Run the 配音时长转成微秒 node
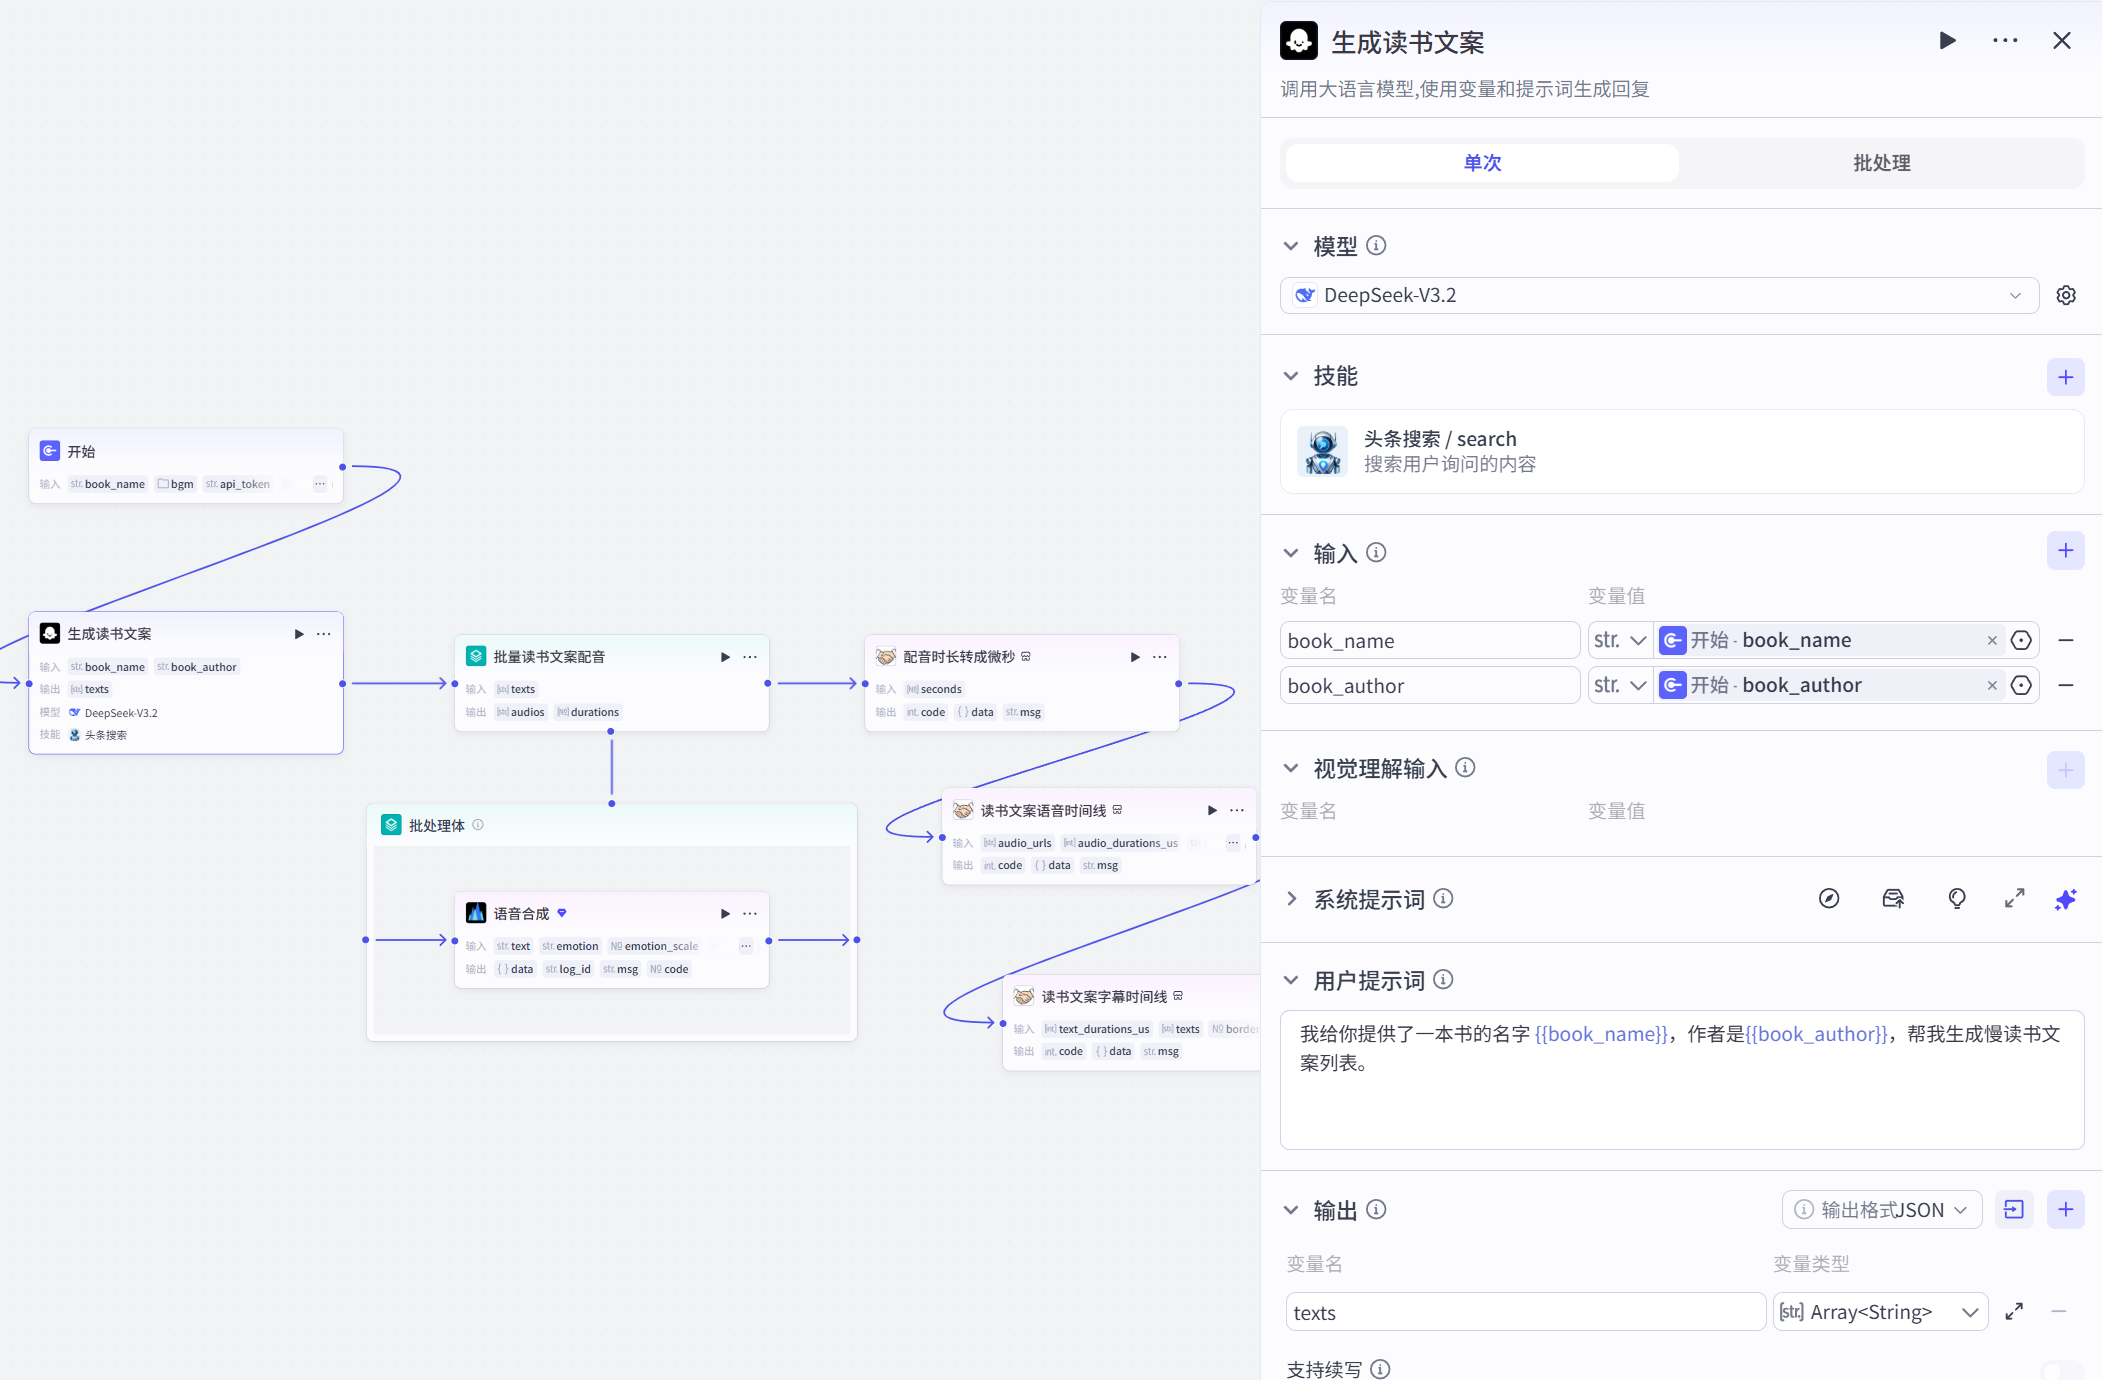Viewport: 2102px width, 1380px height. tap(1135, 657)
